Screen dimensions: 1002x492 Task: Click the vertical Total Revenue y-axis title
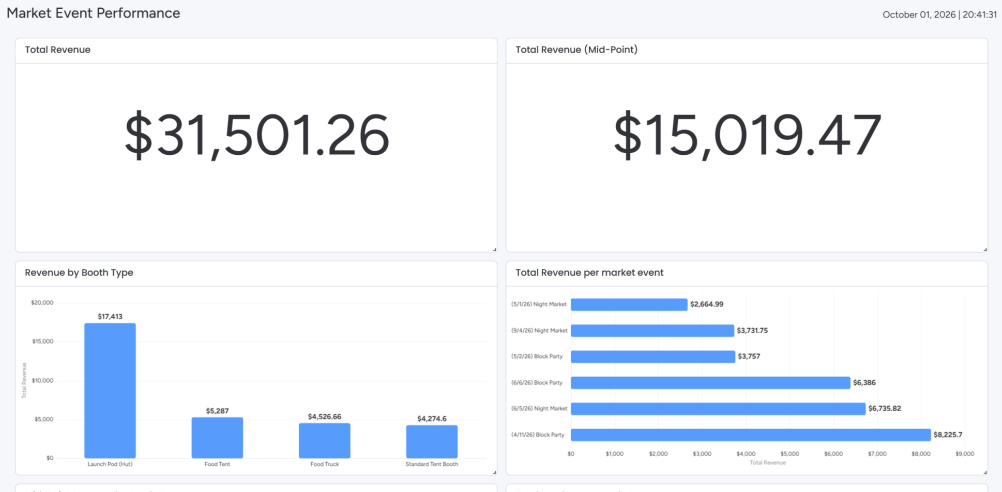click(24, 380)
